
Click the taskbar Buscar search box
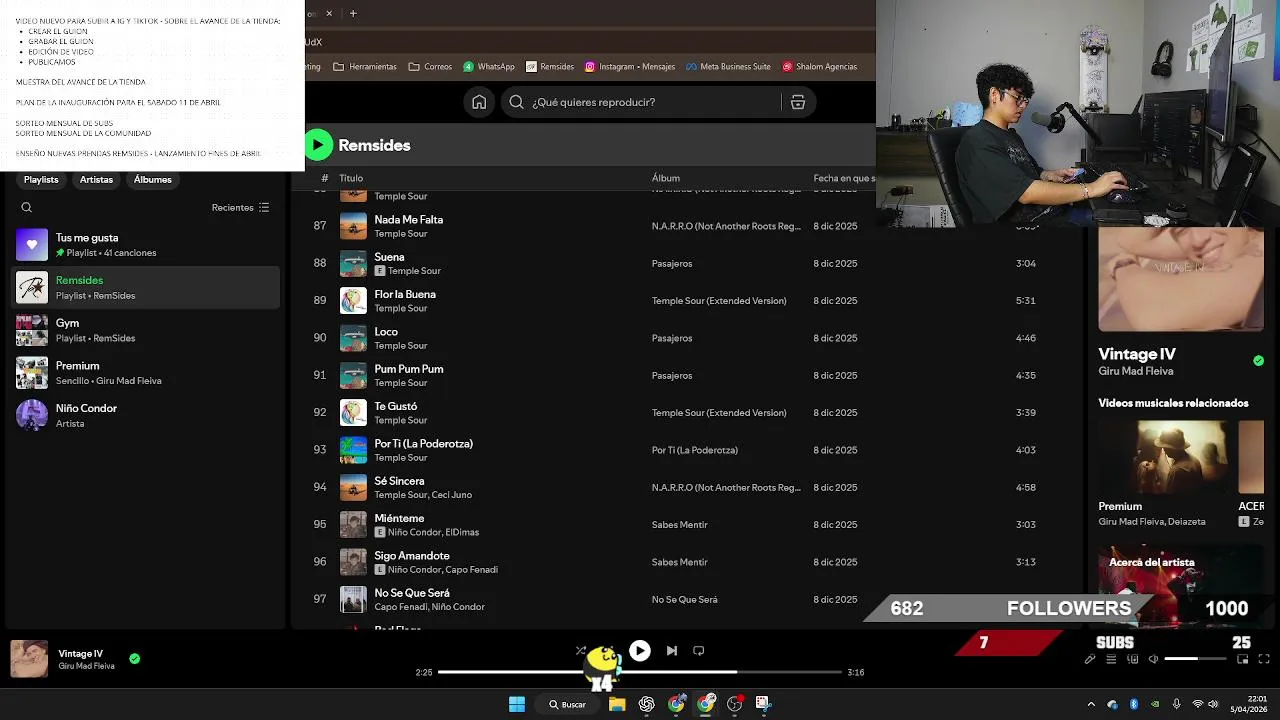pyautogui.click(x=567, y=704)
